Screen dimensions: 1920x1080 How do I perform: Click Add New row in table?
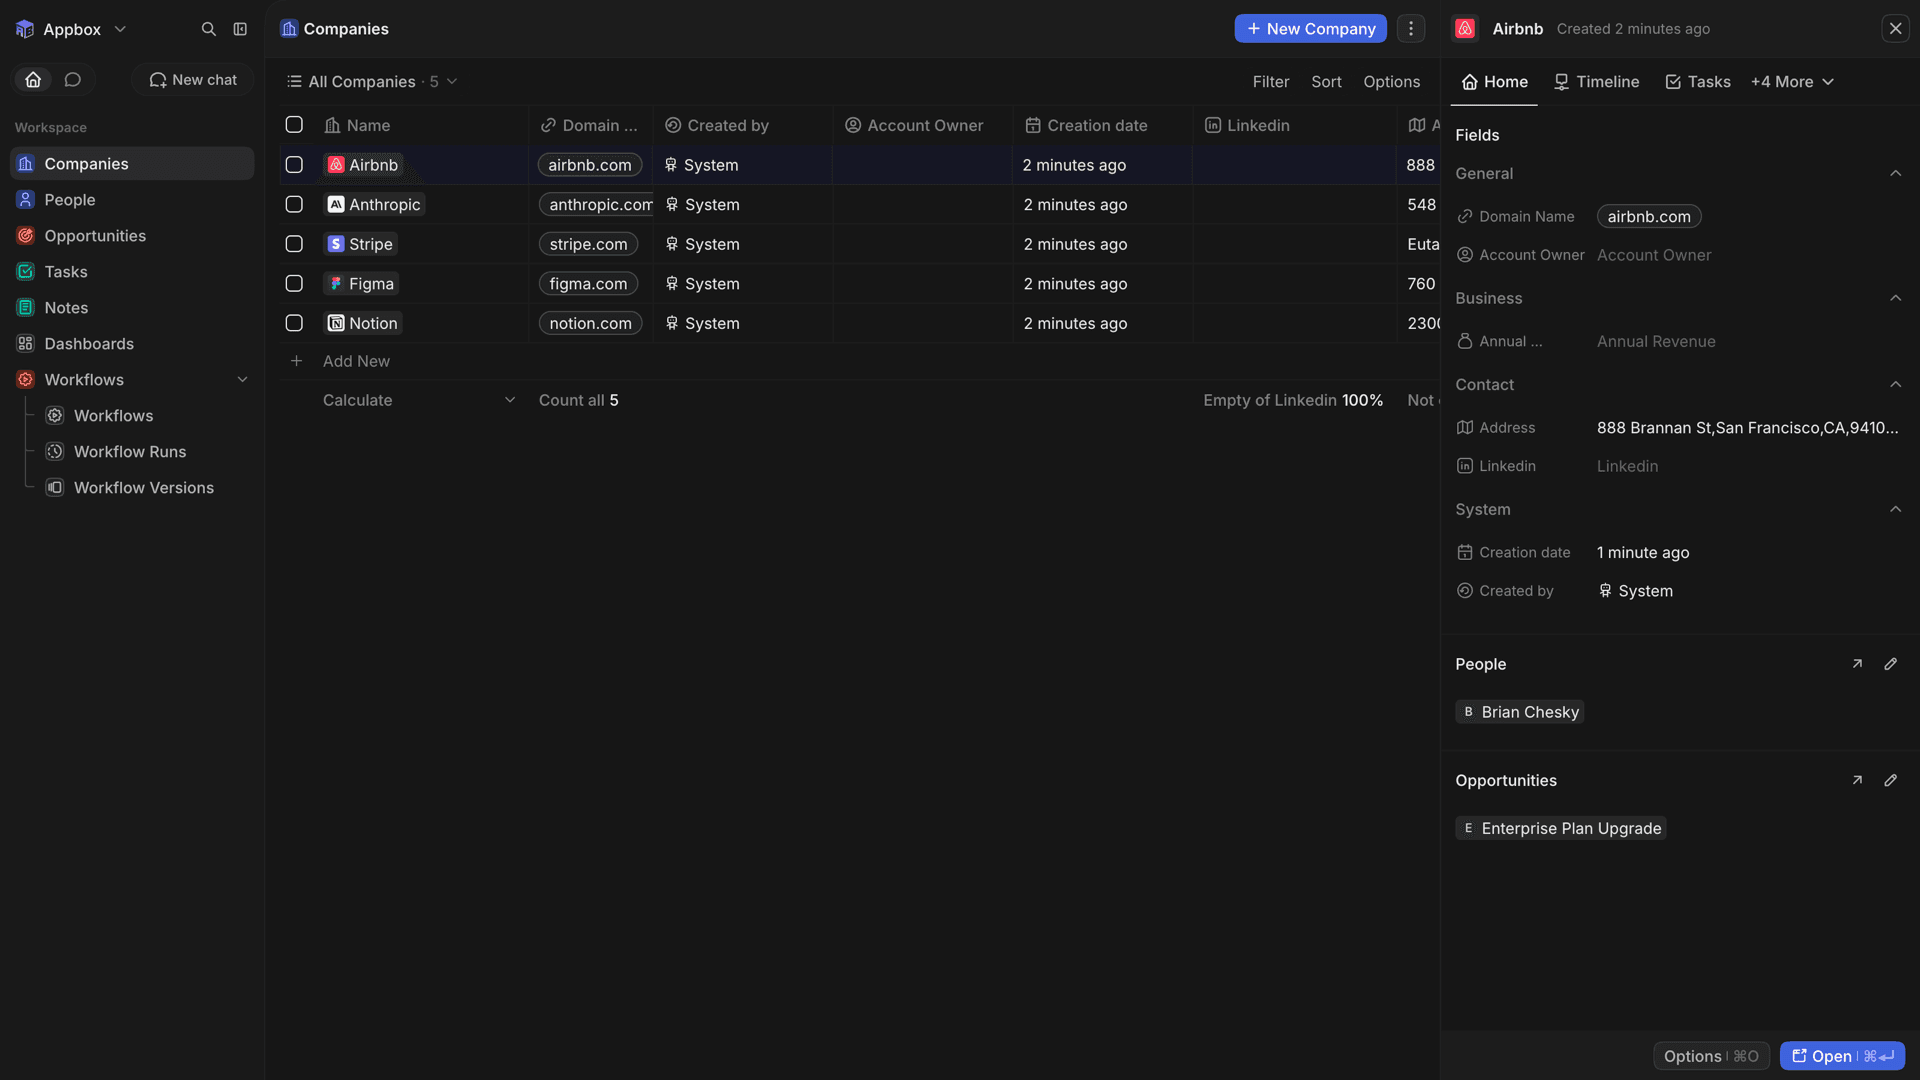tap(356, 361)
